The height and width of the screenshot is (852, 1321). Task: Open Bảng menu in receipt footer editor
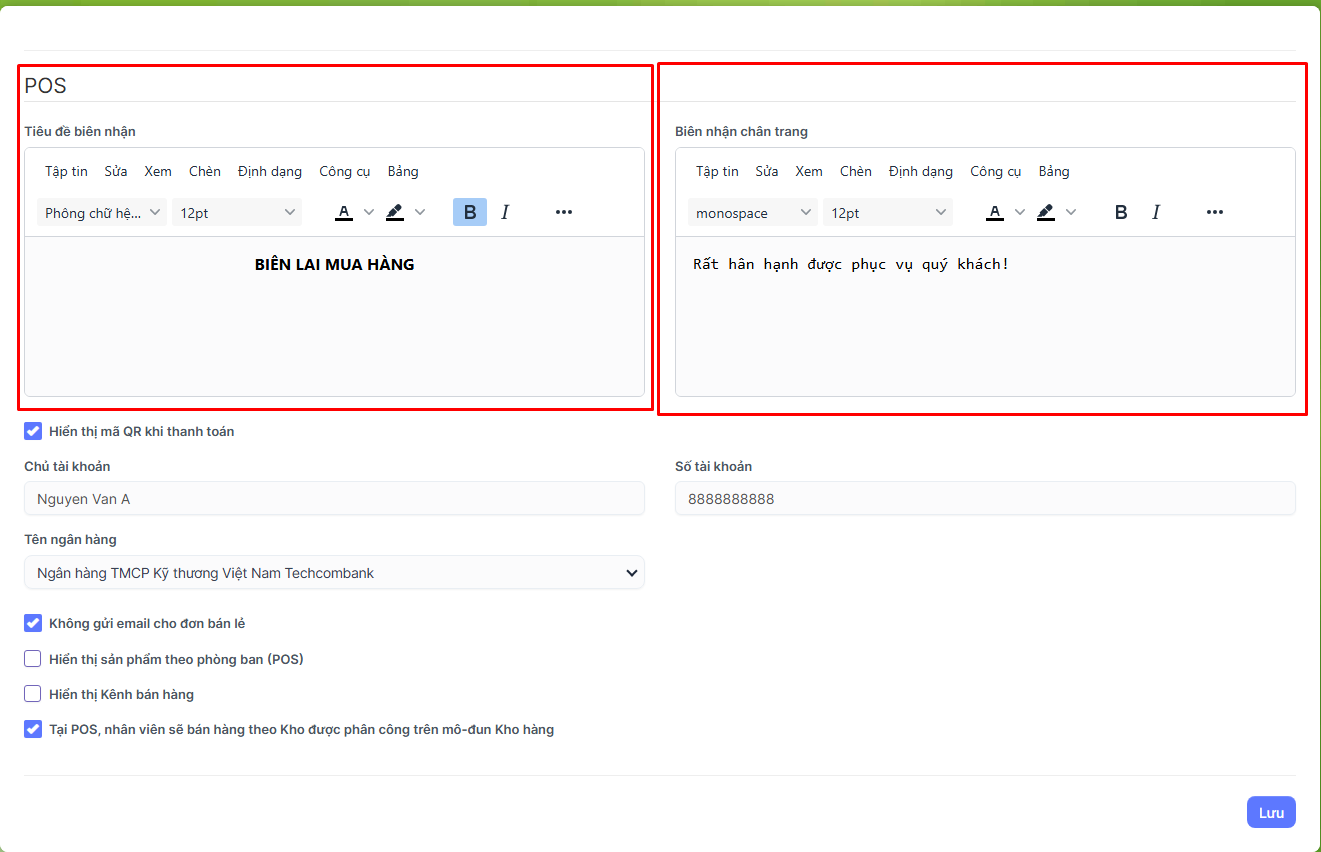pos(1054,171)
